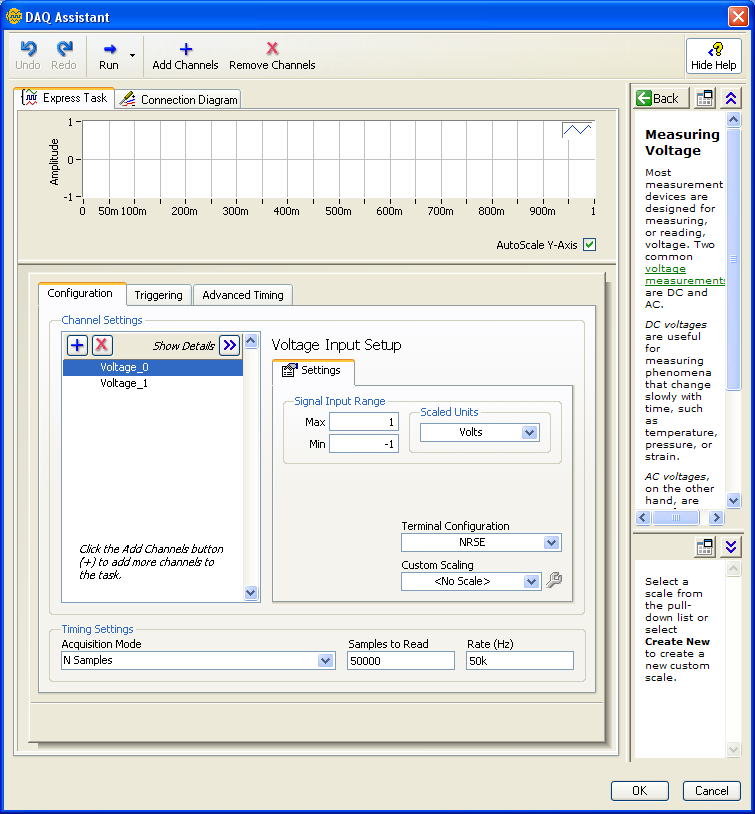Expand Show Details with double-arrow button
755x814 pixels.
[x=230, y=345]
